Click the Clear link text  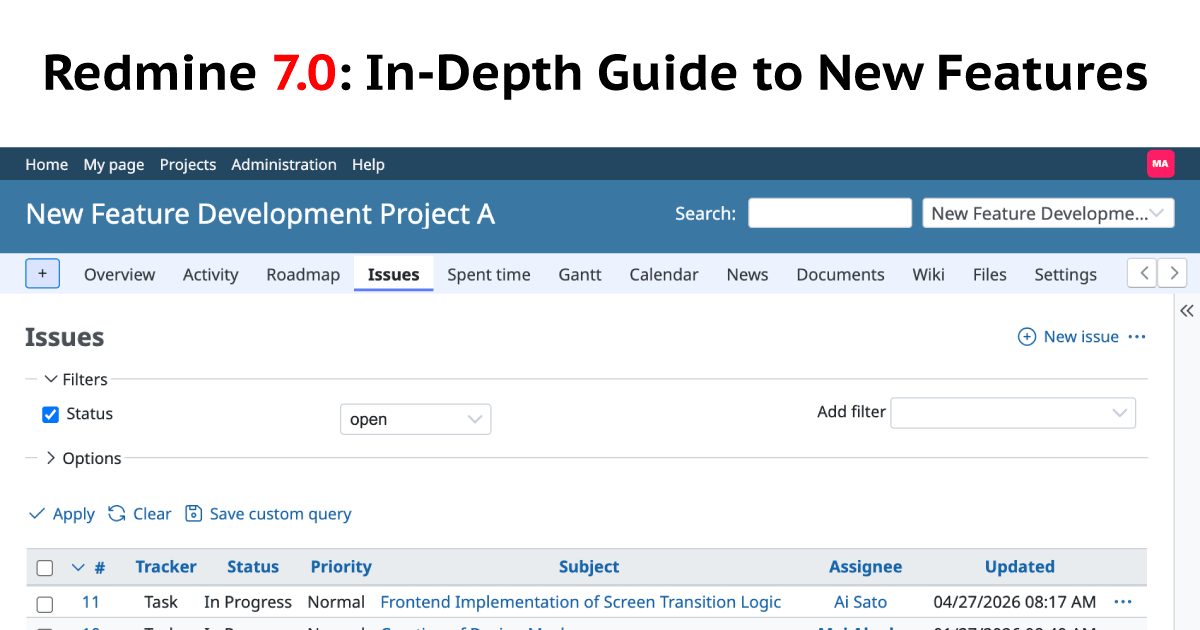[x=152, y=514]
